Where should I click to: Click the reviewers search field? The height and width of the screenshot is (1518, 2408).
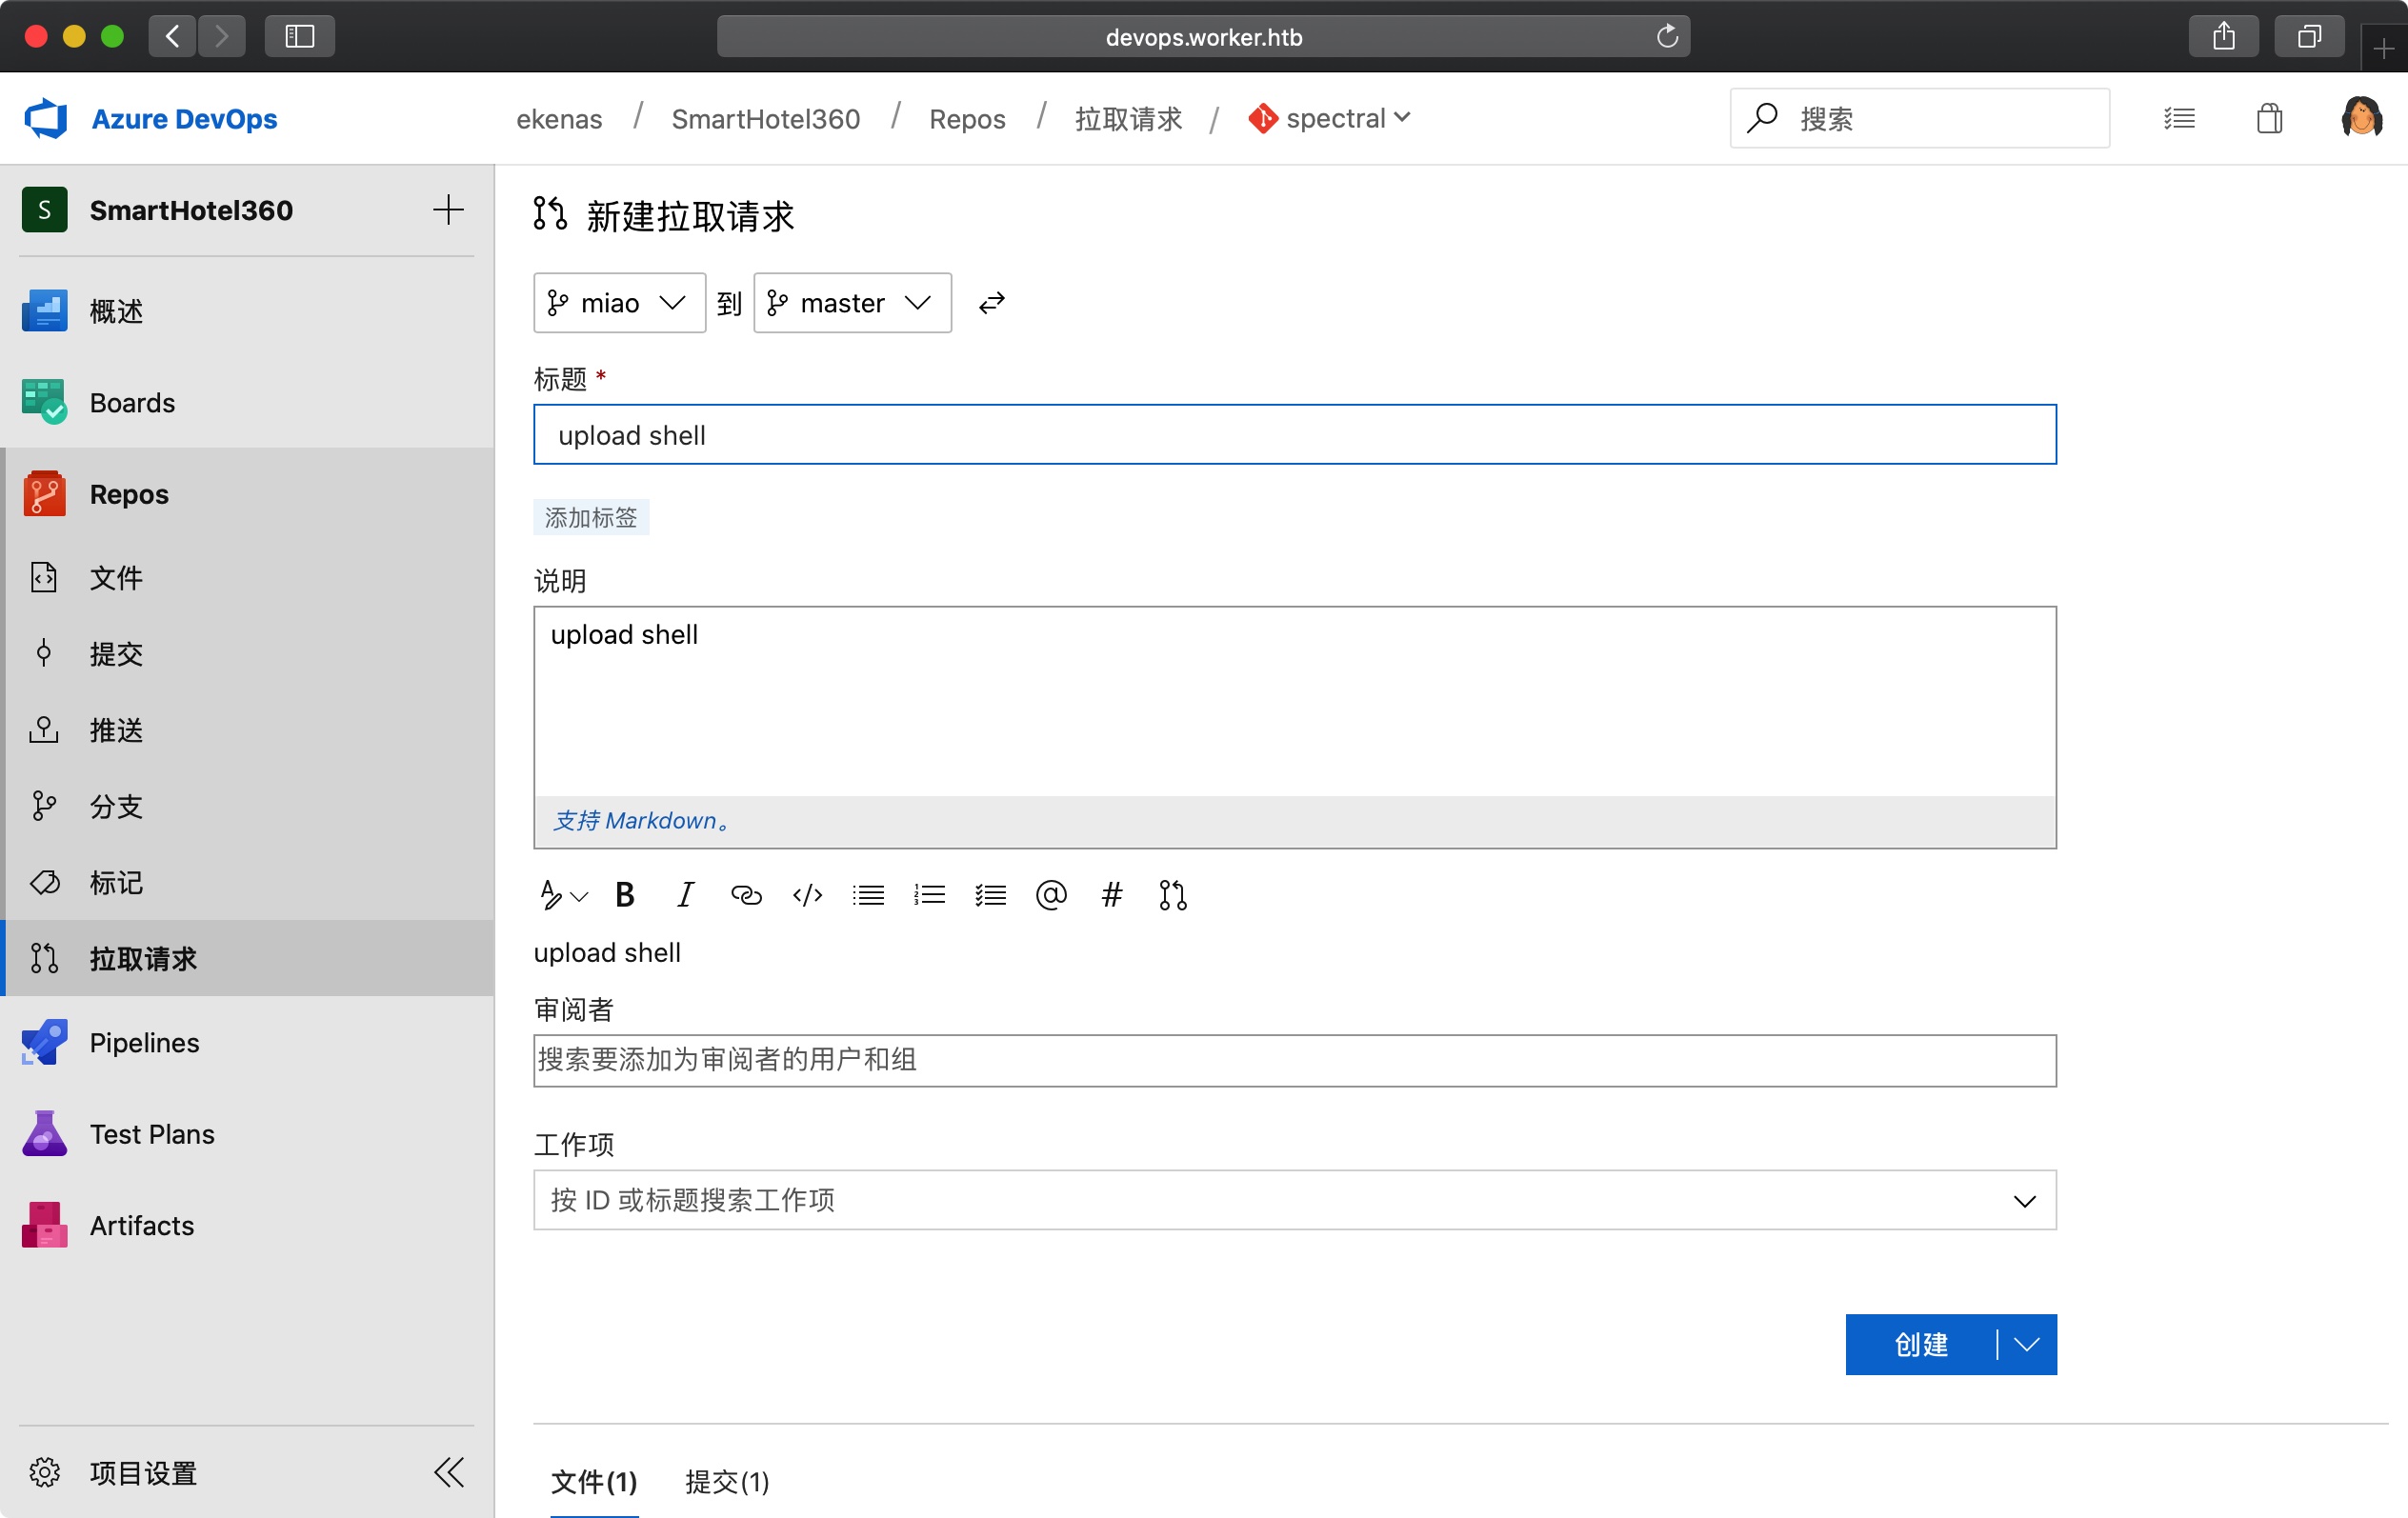[x=1294, y=1060]
